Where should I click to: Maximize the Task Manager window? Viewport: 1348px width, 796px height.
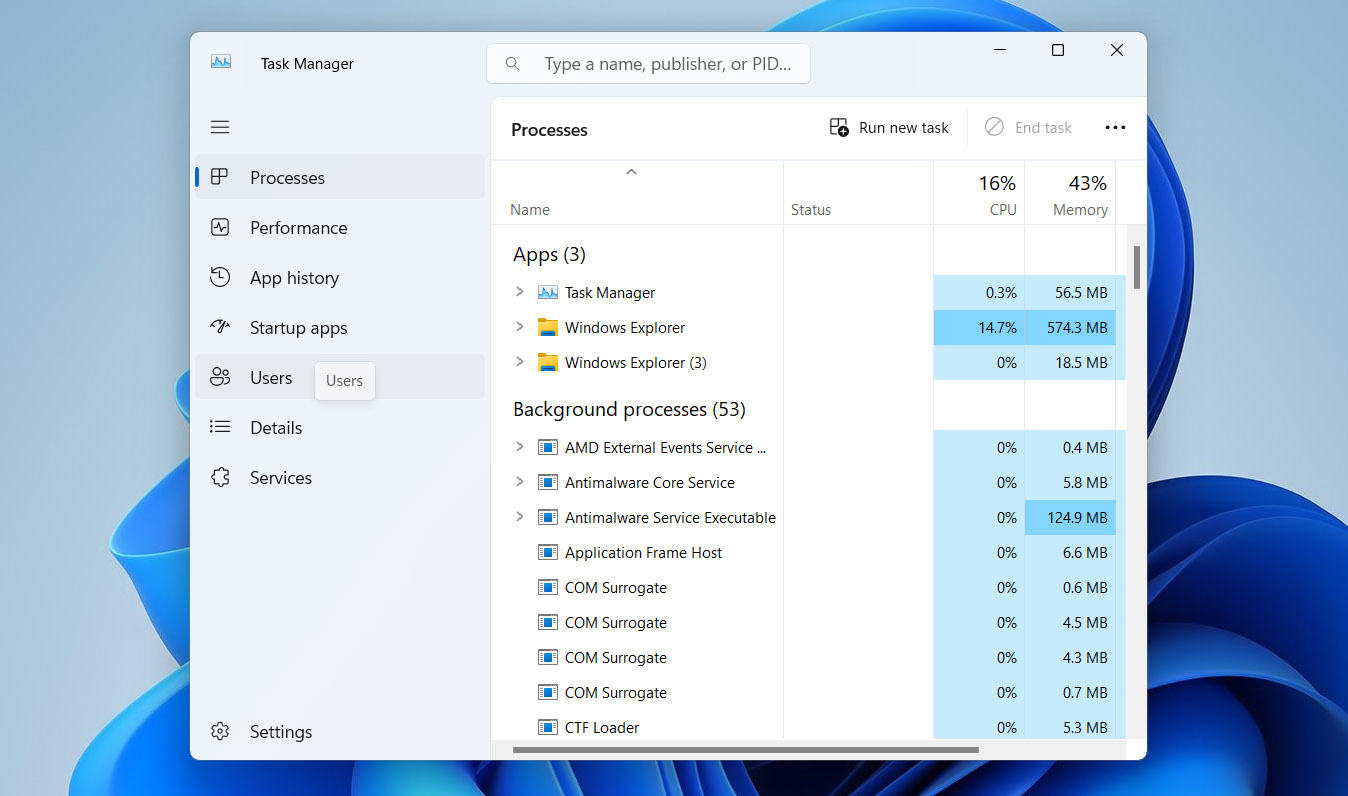pos(1057,50)
